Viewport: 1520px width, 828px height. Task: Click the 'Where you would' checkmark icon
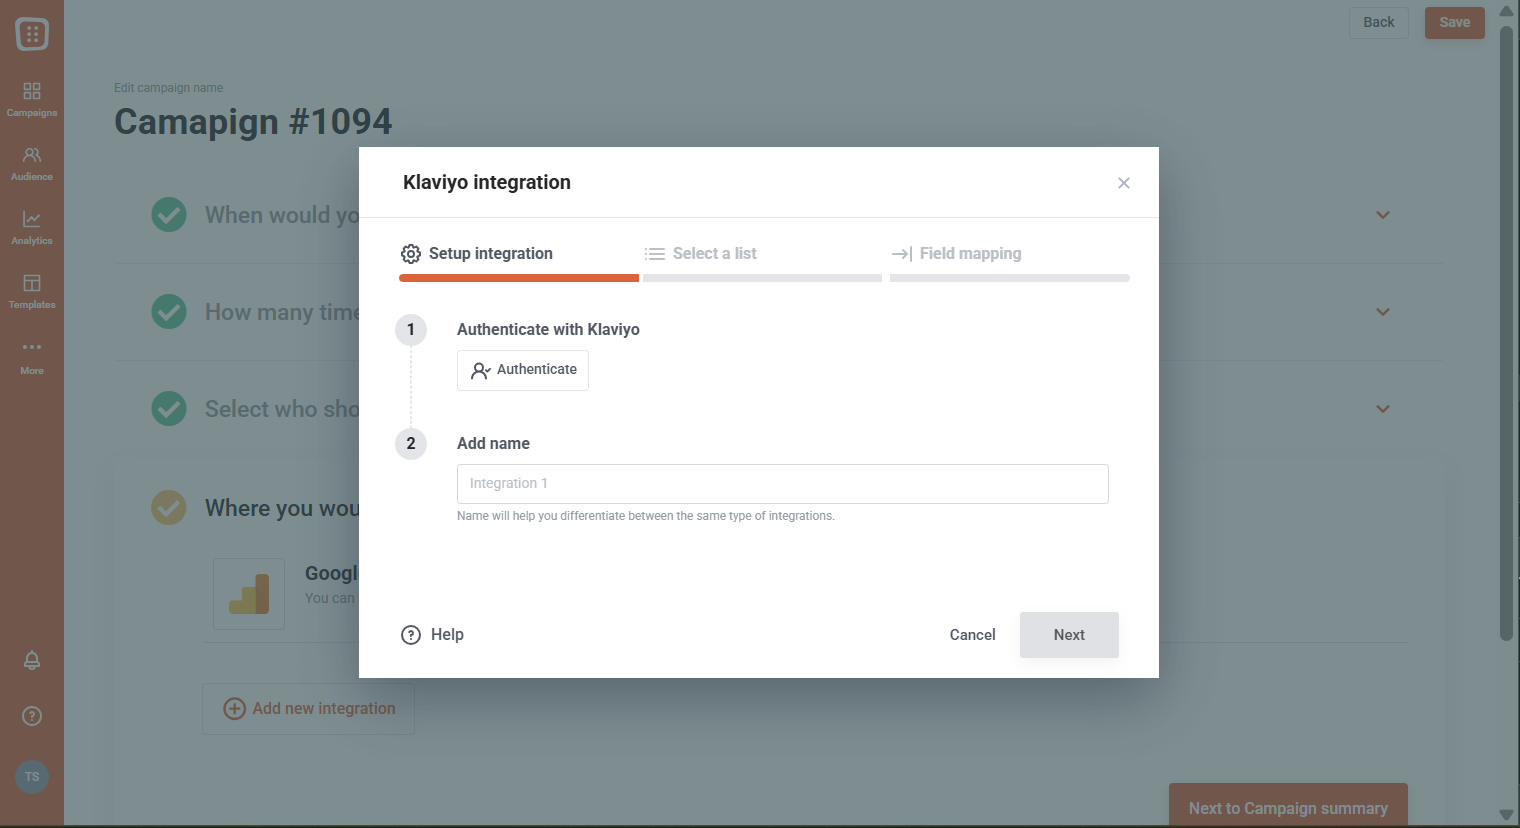click(169, 507)
